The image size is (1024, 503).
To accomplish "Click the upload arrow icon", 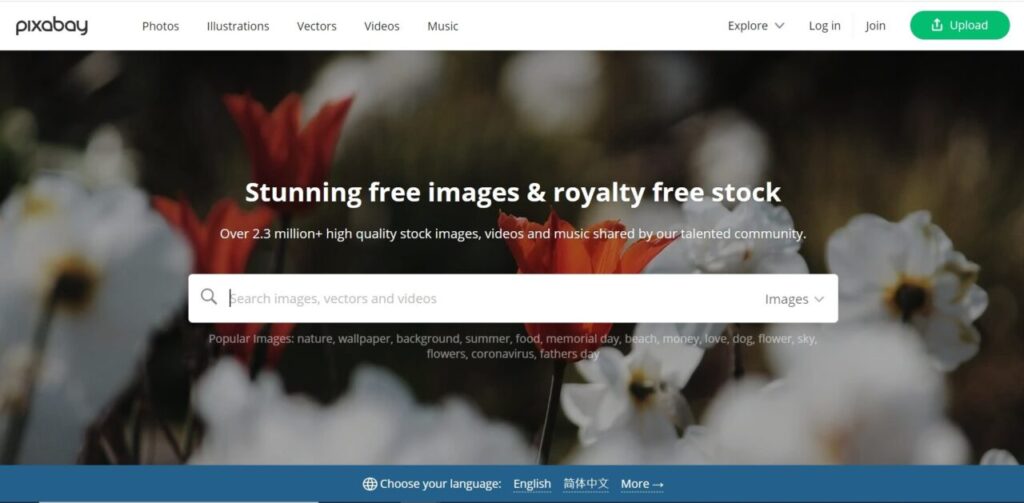I will (x=937, y=25).
